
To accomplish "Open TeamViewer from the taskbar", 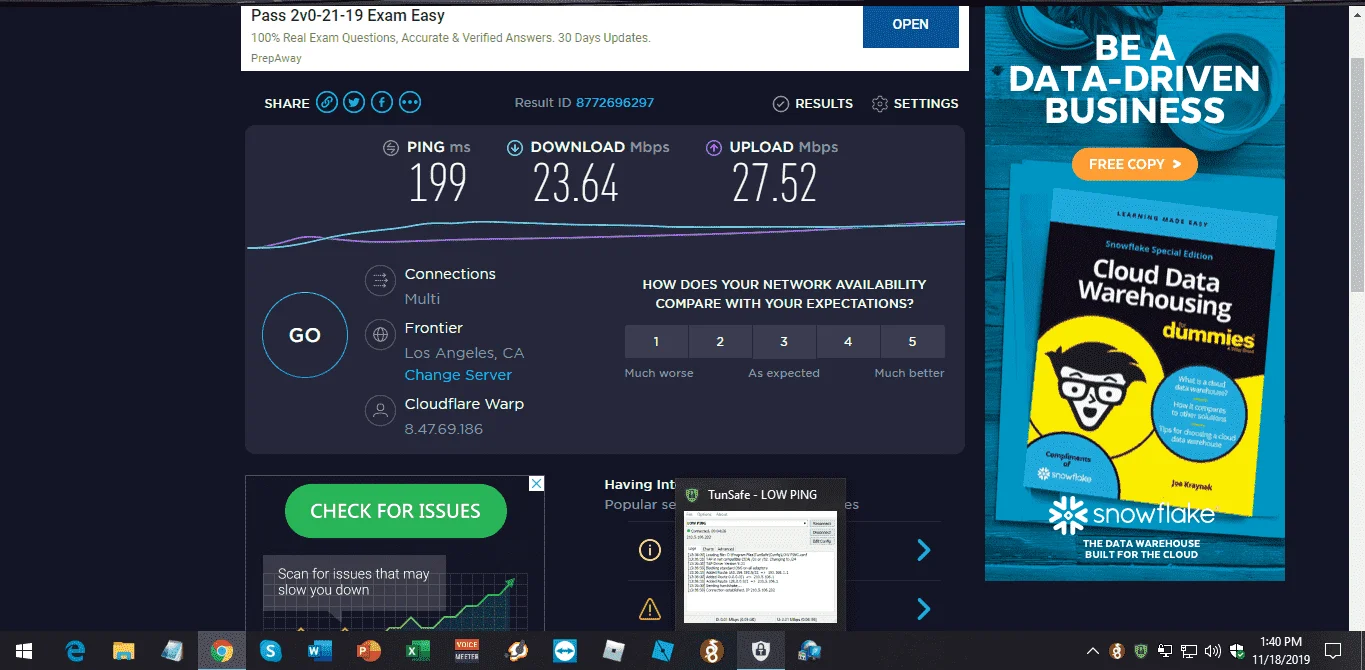I will 564,651.
